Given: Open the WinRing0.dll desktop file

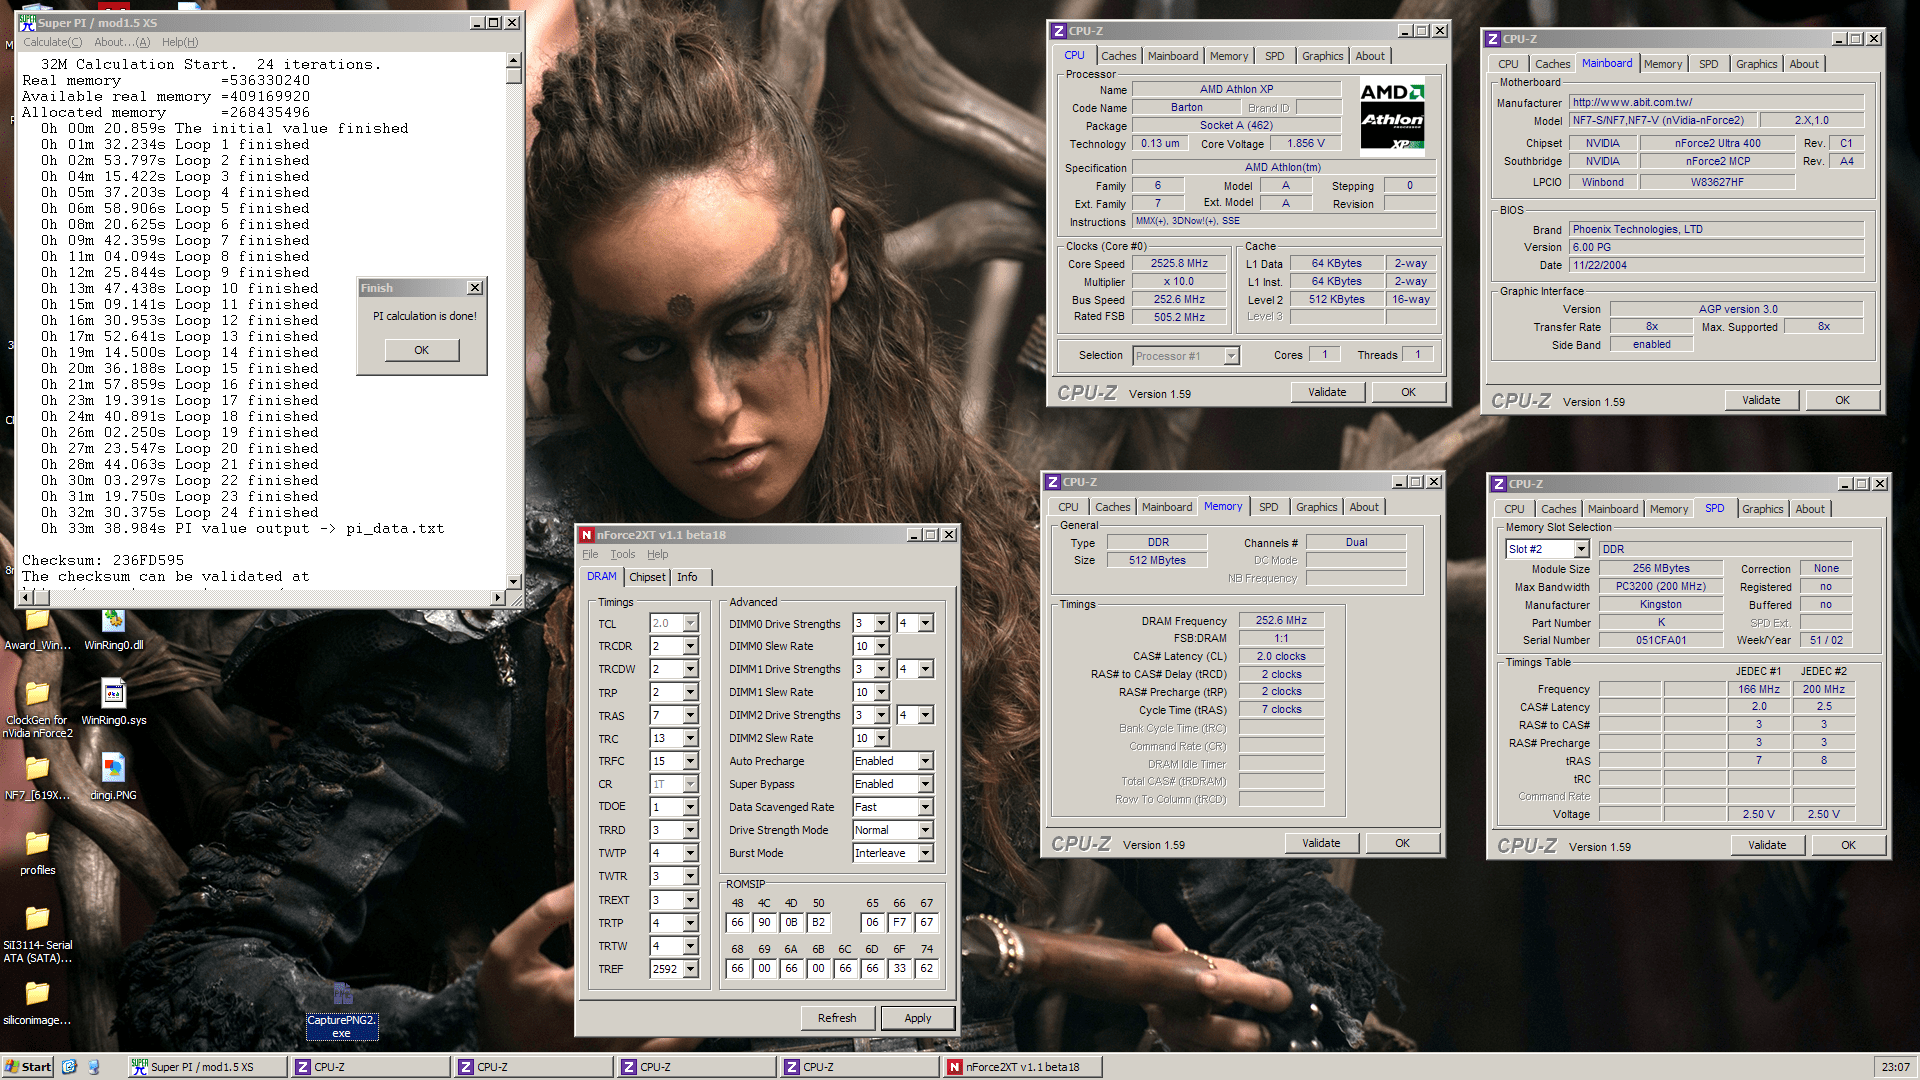Looking at the screenshot, I should [113, 624].
